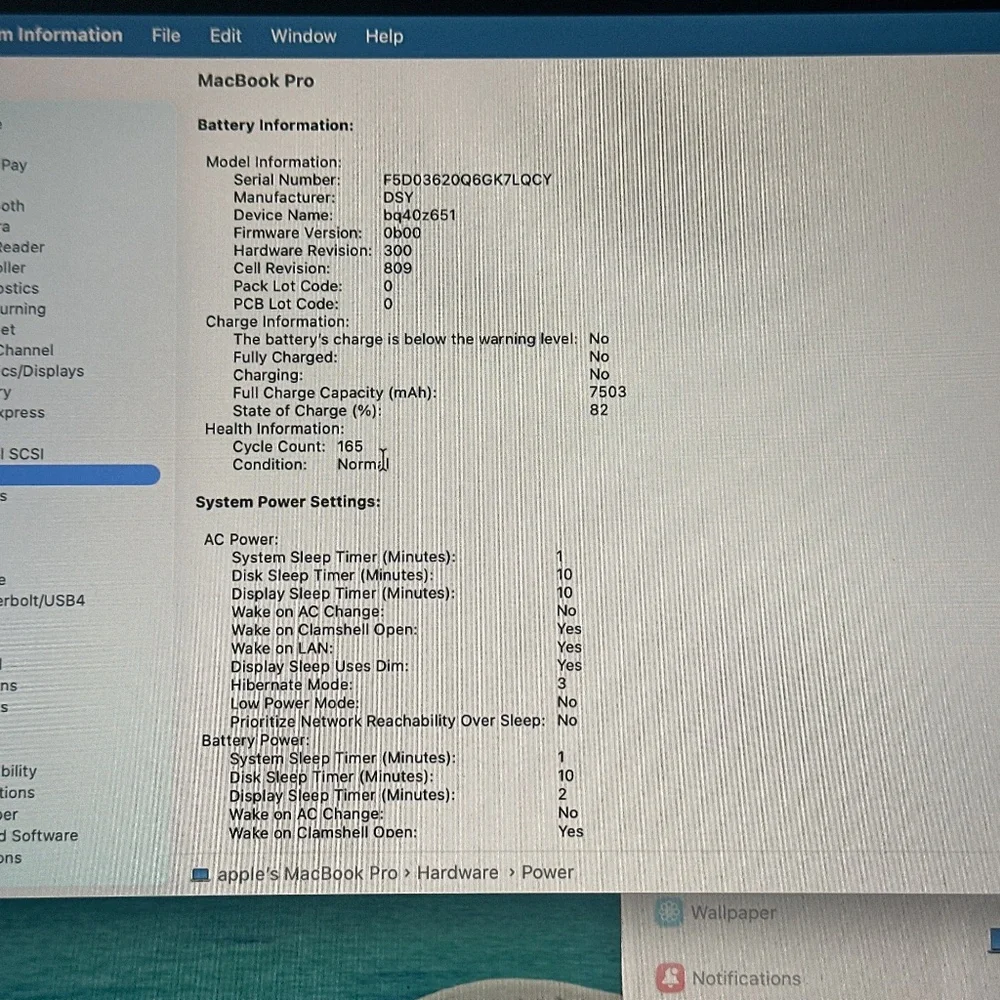
Task: Click serial number F5D03620Q6GK7LQCY
Action: click(467, 180)
